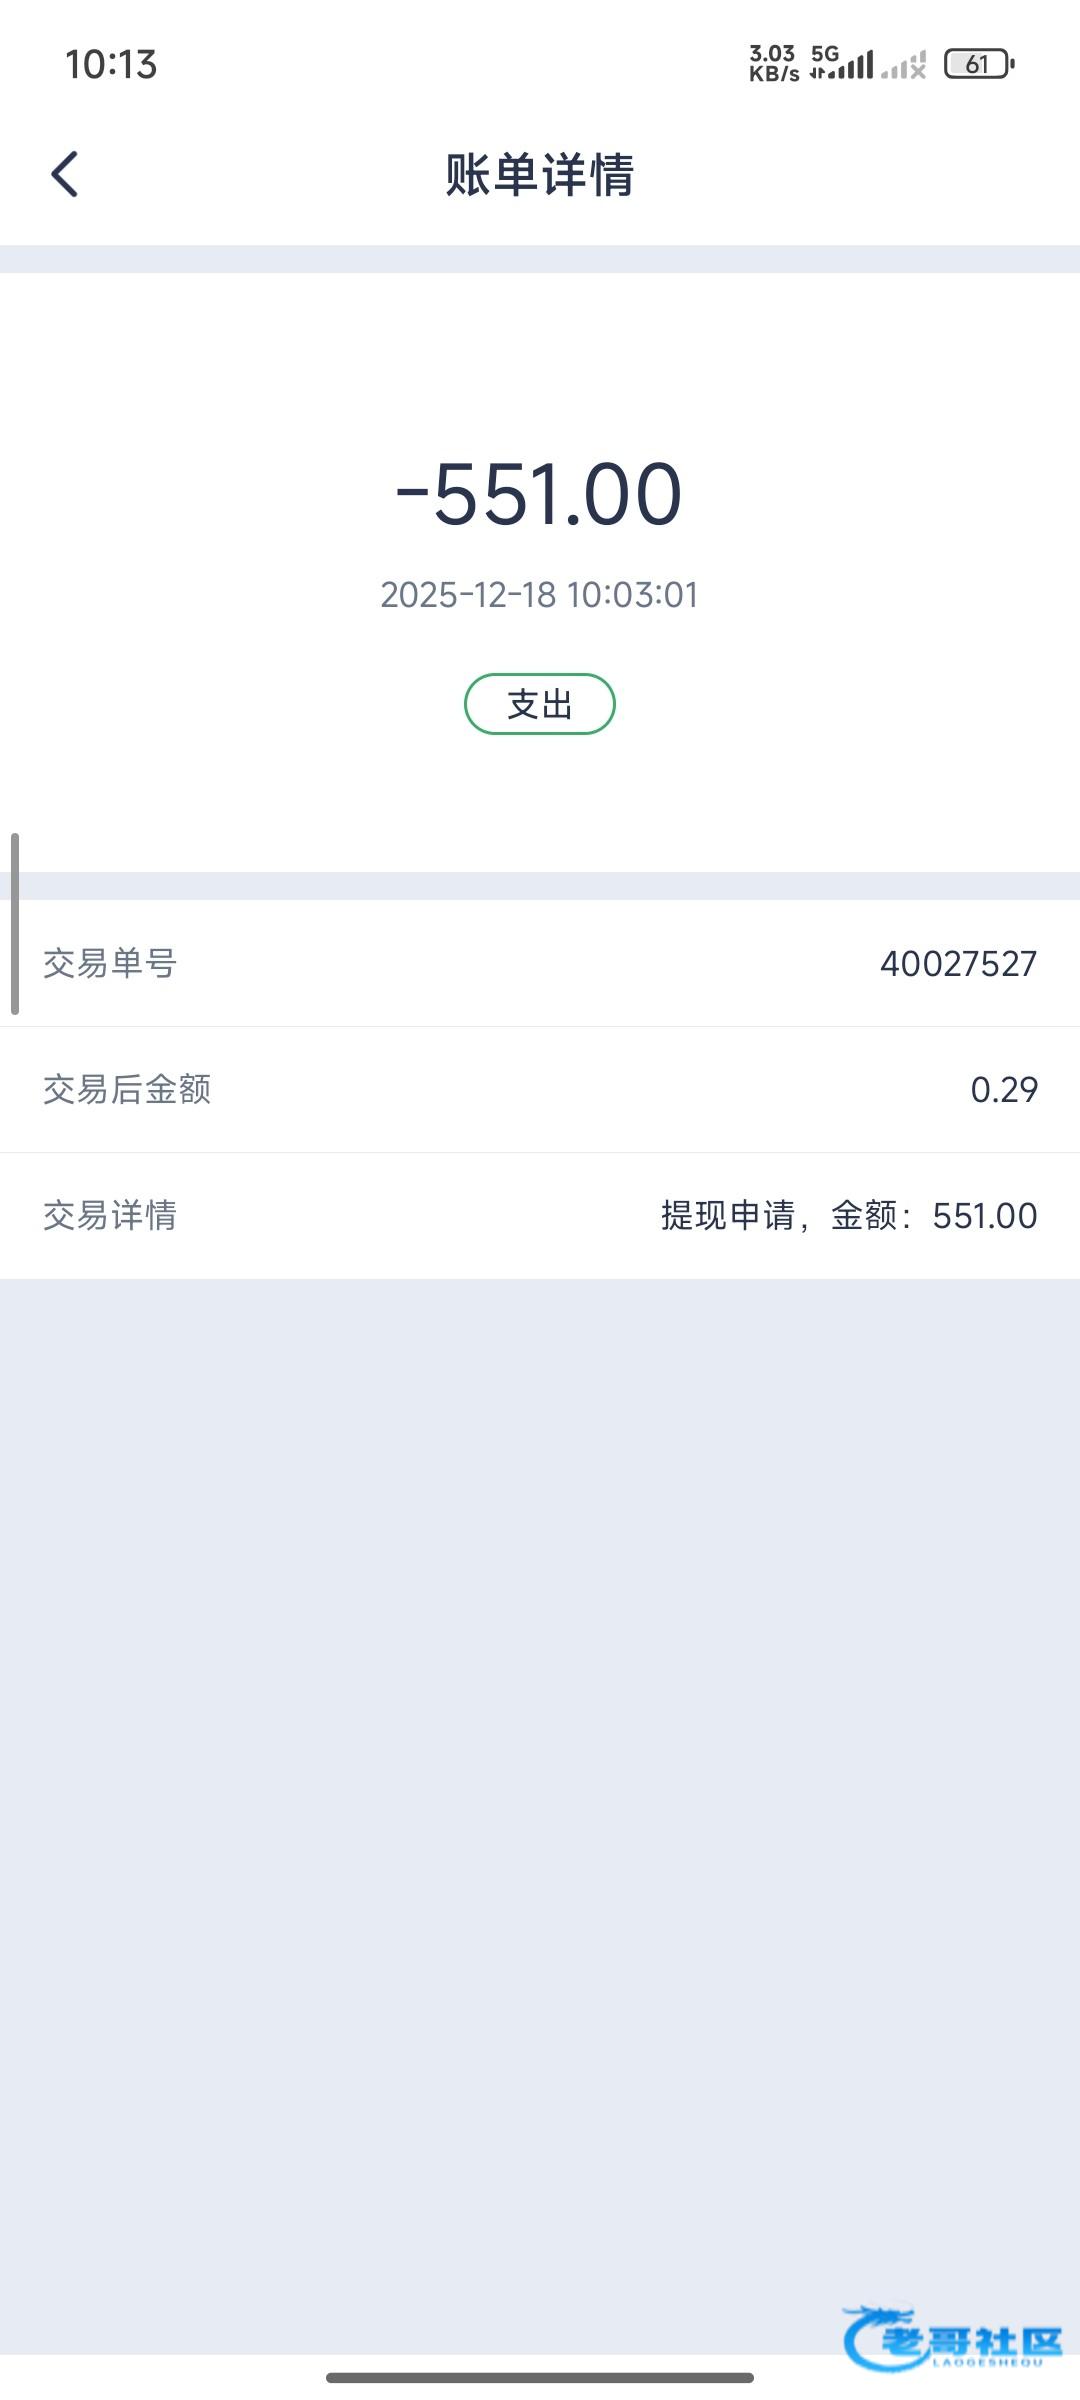The image size is (1080, 2400).
Task: Tap the 提现申请，金额：551.00 detail text
Action: tap(849, 1216)
